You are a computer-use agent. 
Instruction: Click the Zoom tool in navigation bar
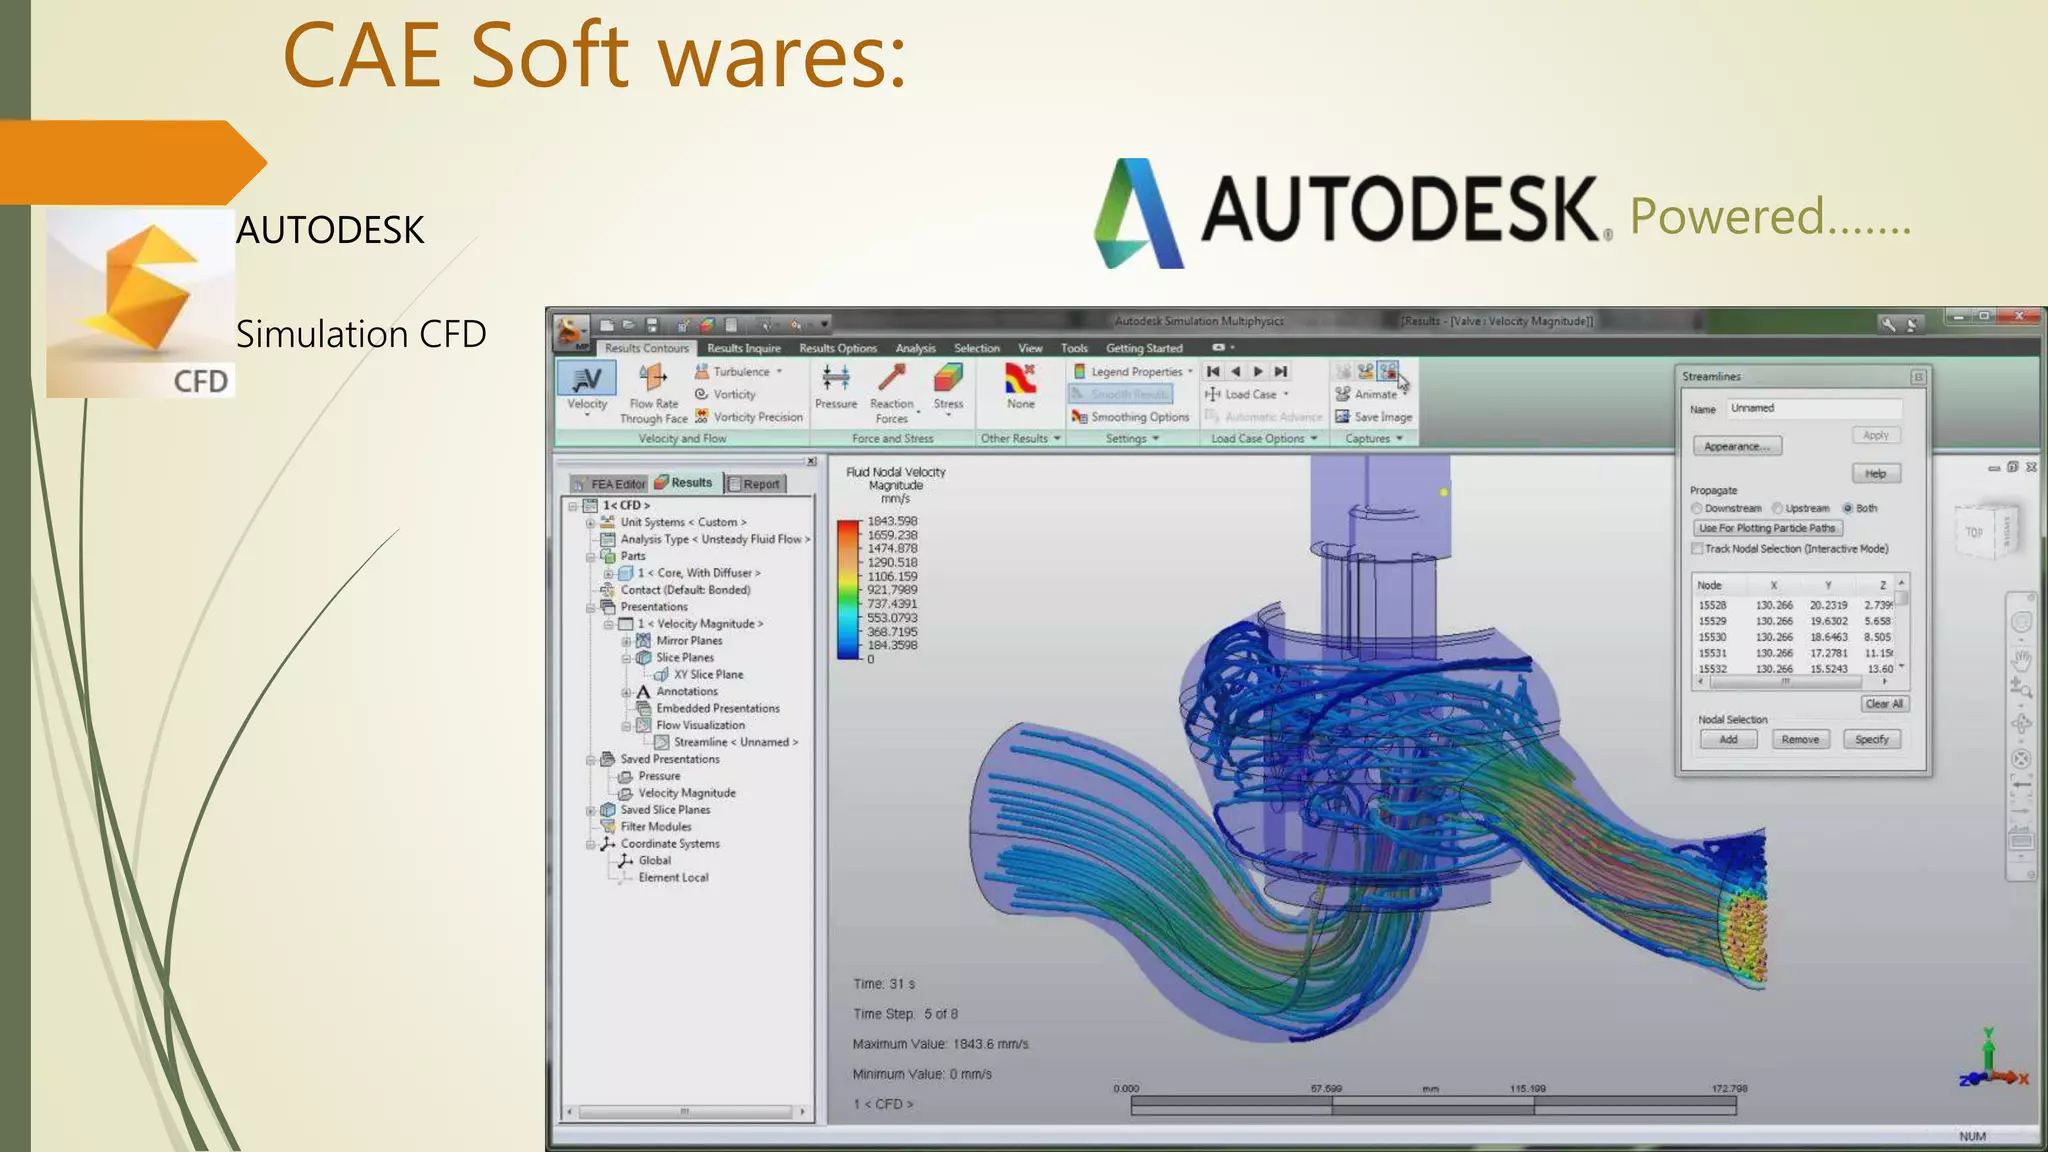point(2021,688)
